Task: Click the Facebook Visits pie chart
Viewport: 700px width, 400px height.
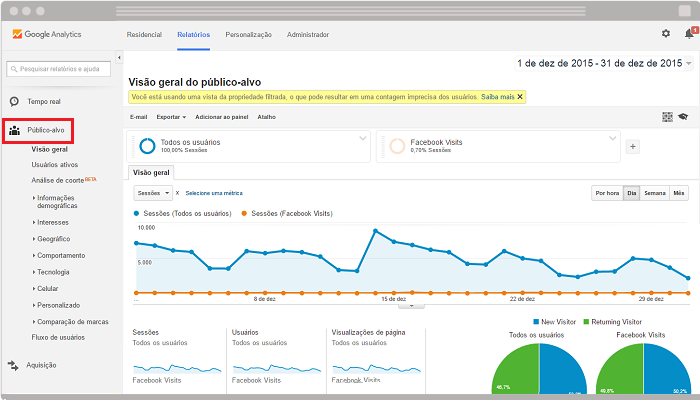Action: pyautogui.click(x=643, y=368)
